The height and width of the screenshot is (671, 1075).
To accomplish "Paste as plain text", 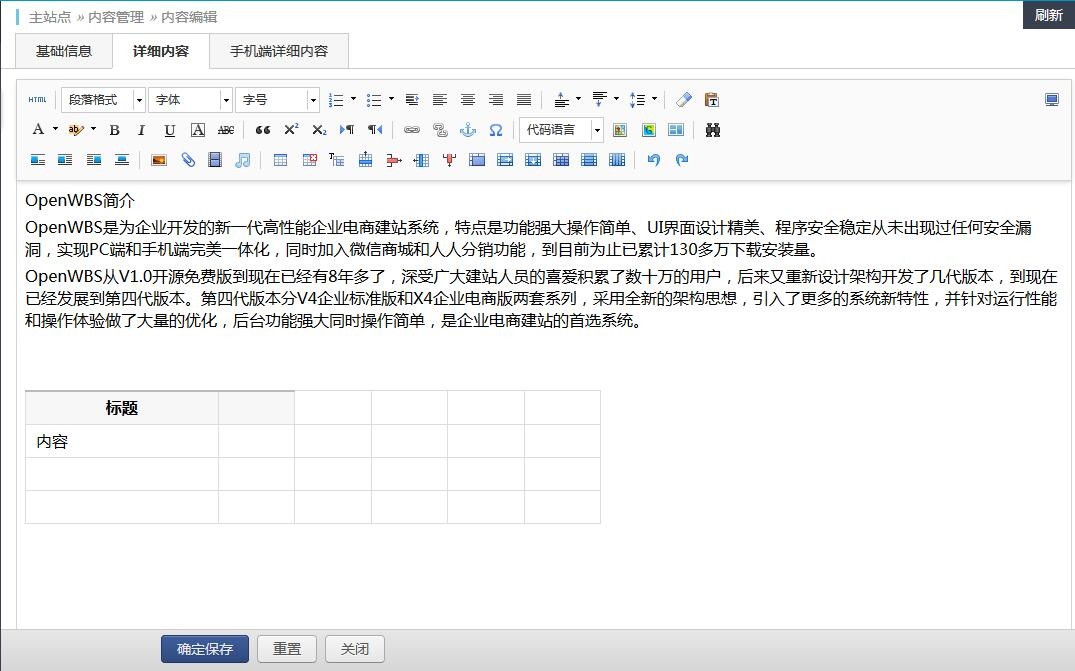I will 712,100.
